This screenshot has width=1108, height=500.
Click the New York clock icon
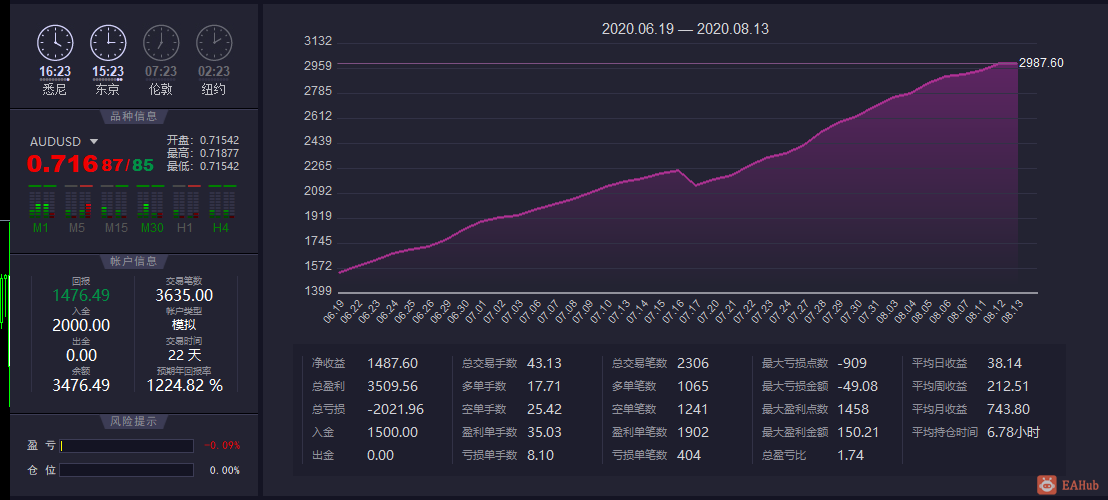click(214, 42)
